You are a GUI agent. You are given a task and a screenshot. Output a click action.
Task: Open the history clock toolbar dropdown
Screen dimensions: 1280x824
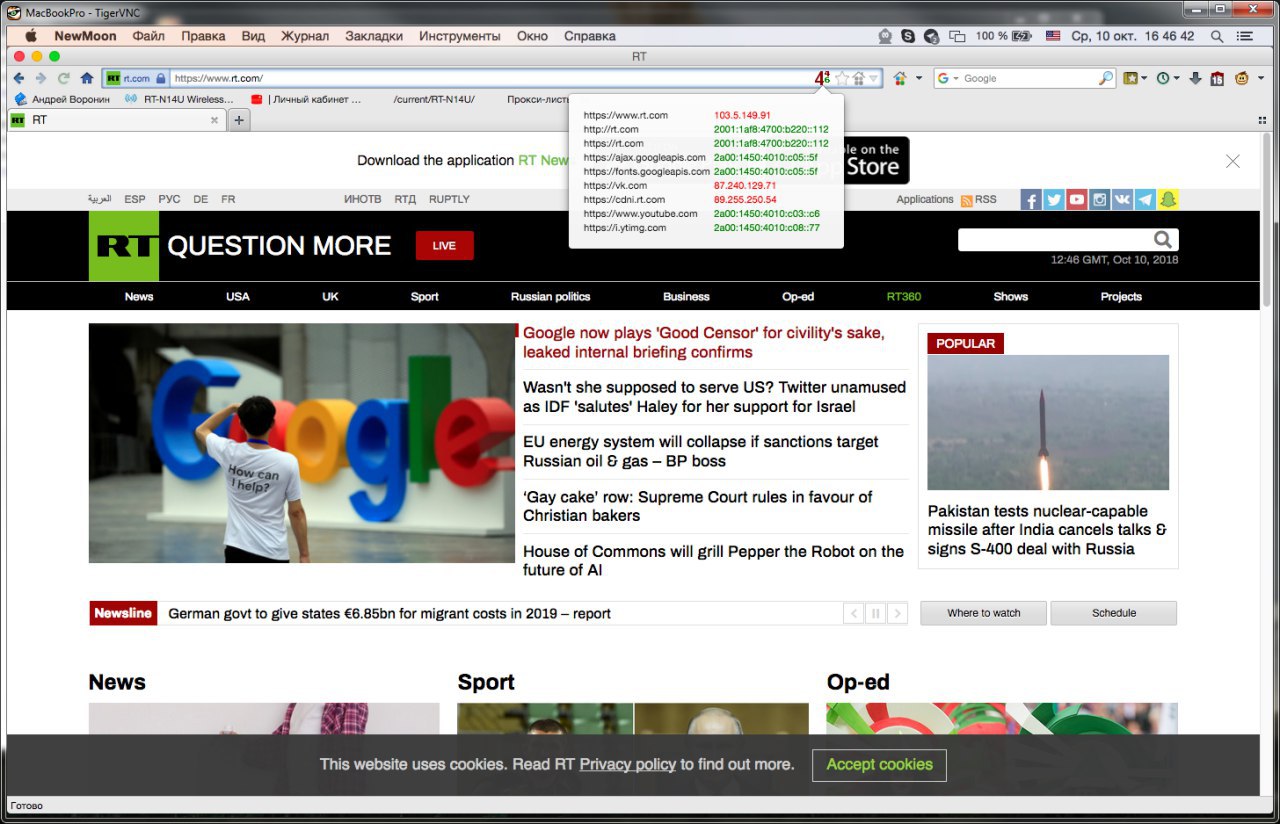[x=1168, y=78]
